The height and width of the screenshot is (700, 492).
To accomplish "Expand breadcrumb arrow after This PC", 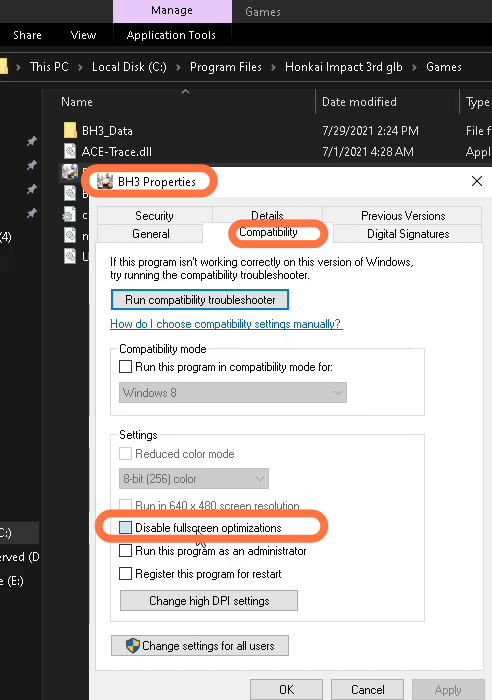I will pyautogui.click(x=80, y=67).
